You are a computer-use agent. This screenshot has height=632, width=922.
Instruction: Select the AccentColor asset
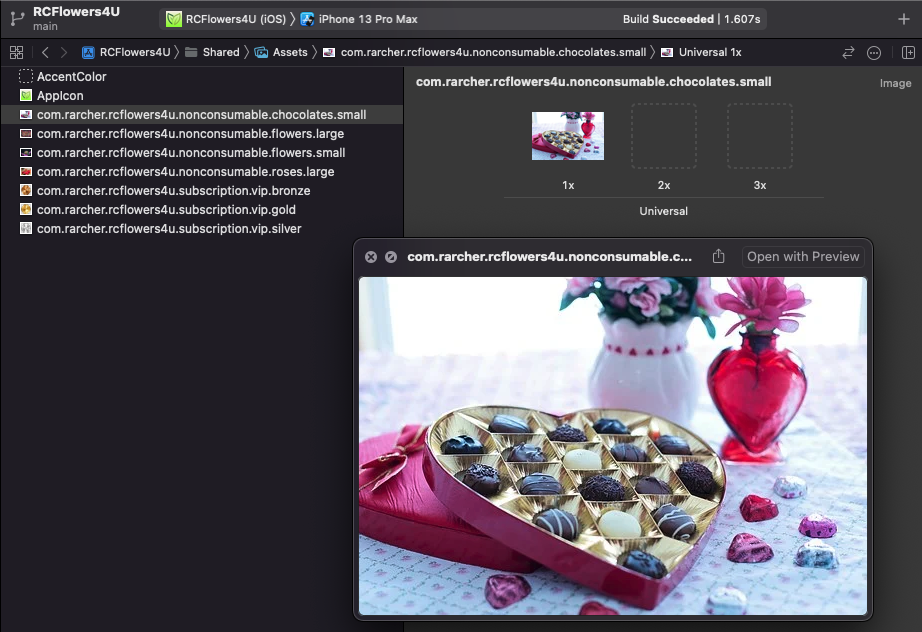point(202,76)
